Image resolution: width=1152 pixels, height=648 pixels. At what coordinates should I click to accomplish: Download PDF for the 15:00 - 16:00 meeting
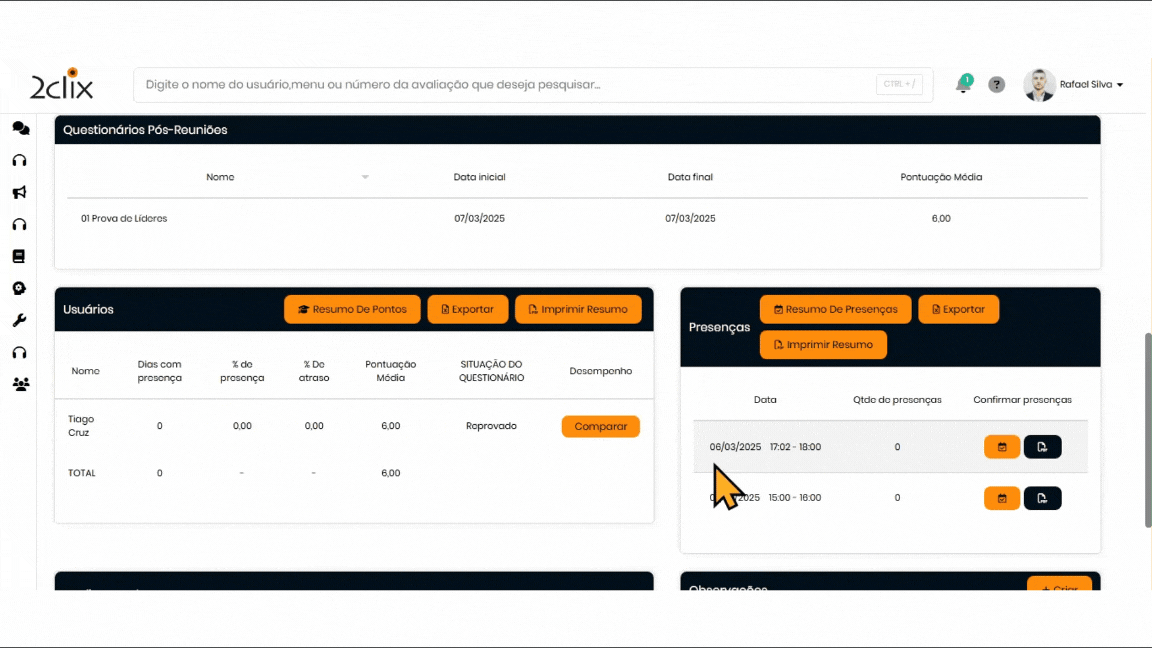(1042, 498)
